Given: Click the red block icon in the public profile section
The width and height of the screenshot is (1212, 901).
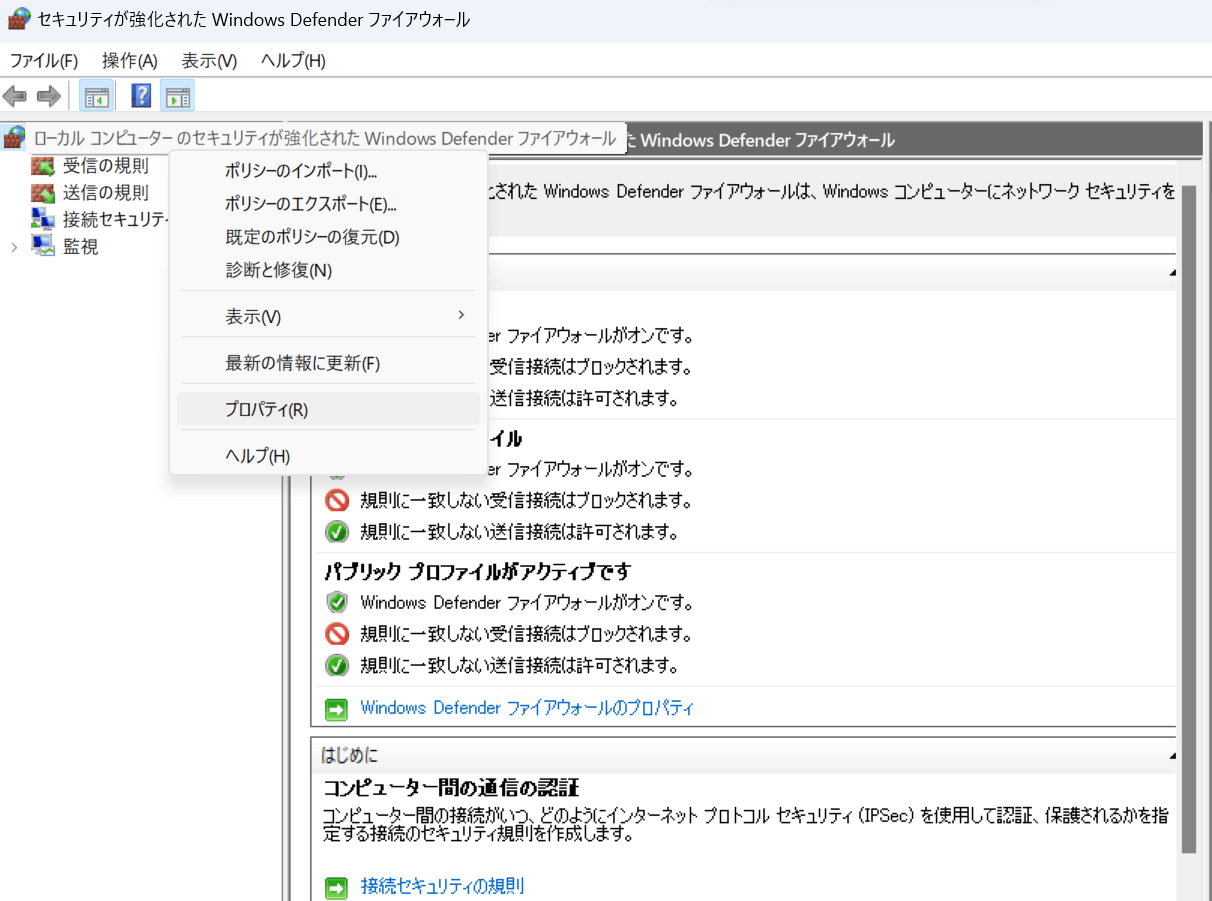Looking at the screenshot, I should (x=337, y=634).
